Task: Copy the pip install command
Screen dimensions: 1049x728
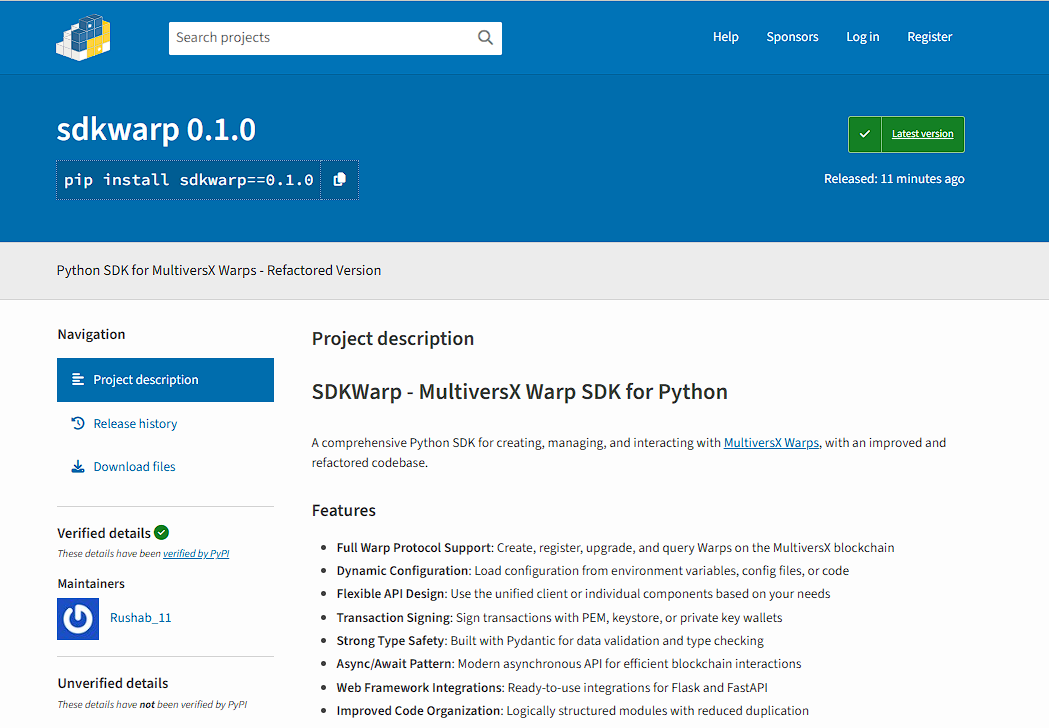Action: [339, 179]
